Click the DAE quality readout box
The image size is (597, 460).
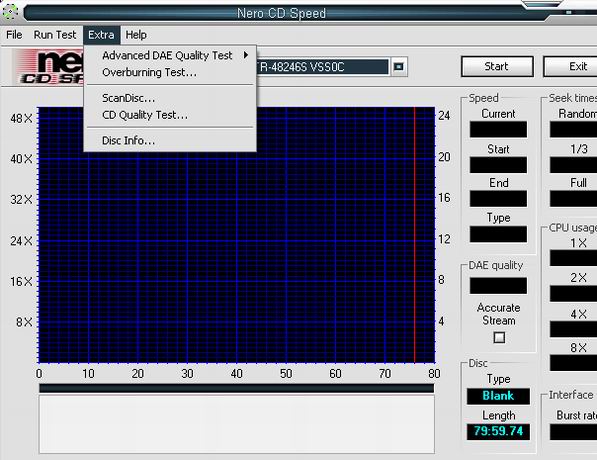(498, 286)
